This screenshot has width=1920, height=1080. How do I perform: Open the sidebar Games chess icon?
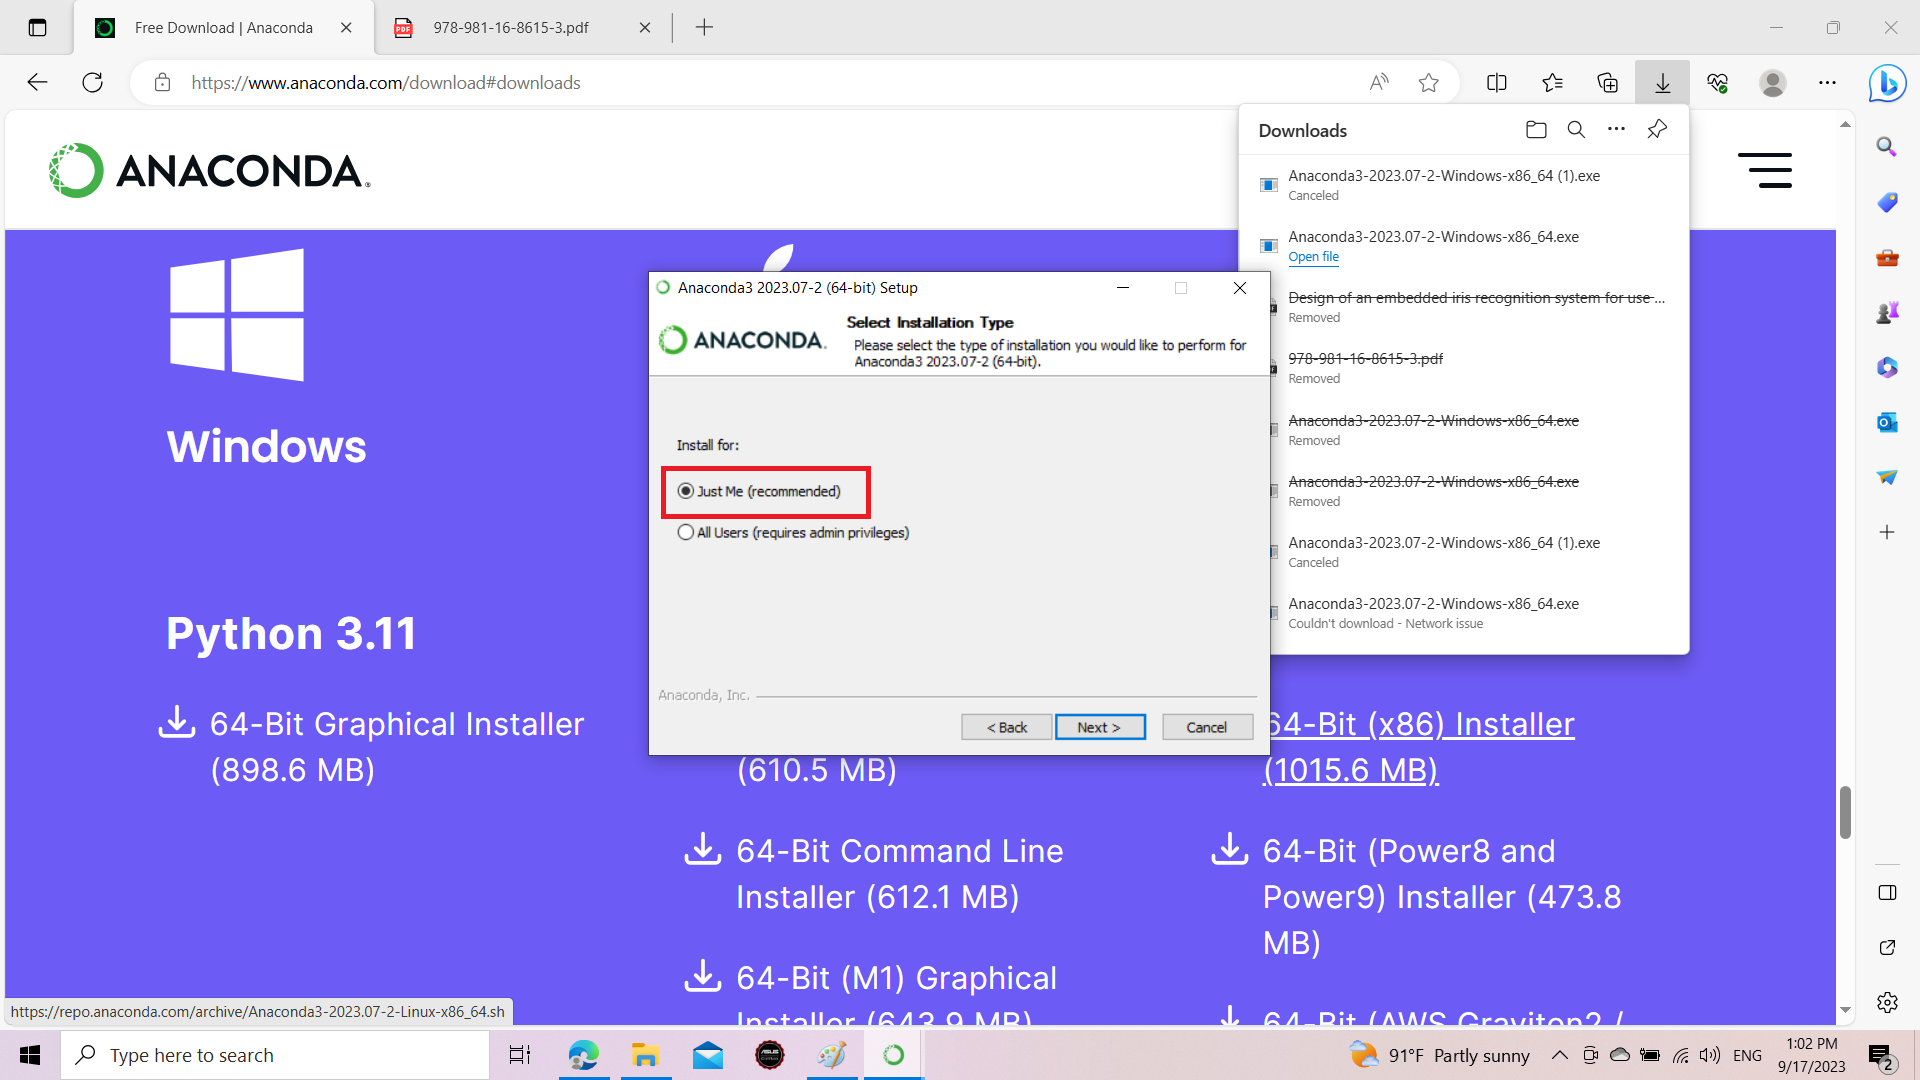tap(1887, 313)
